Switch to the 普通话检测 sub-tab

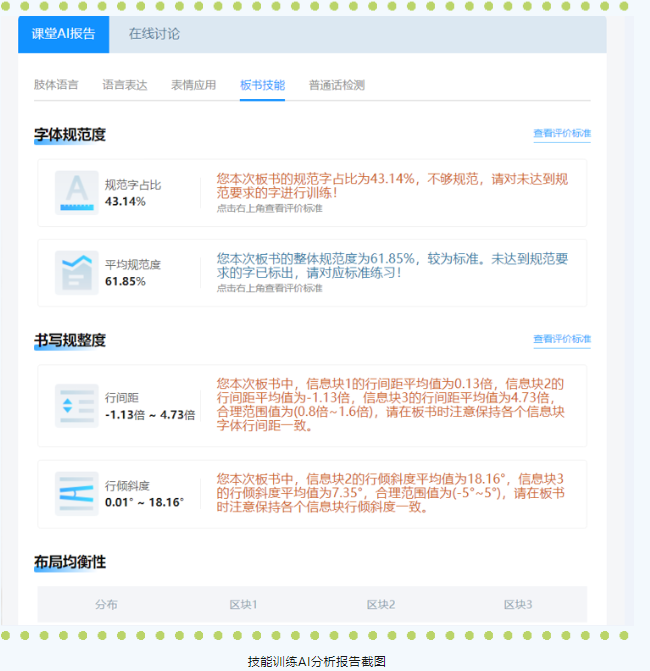click(337, 85)
